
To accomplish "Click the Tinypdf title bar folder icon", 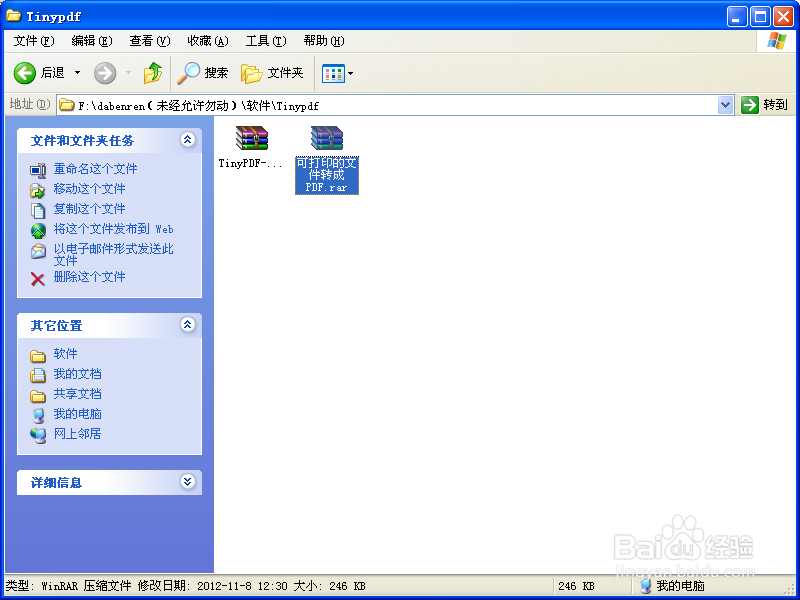I will [13, 16].
